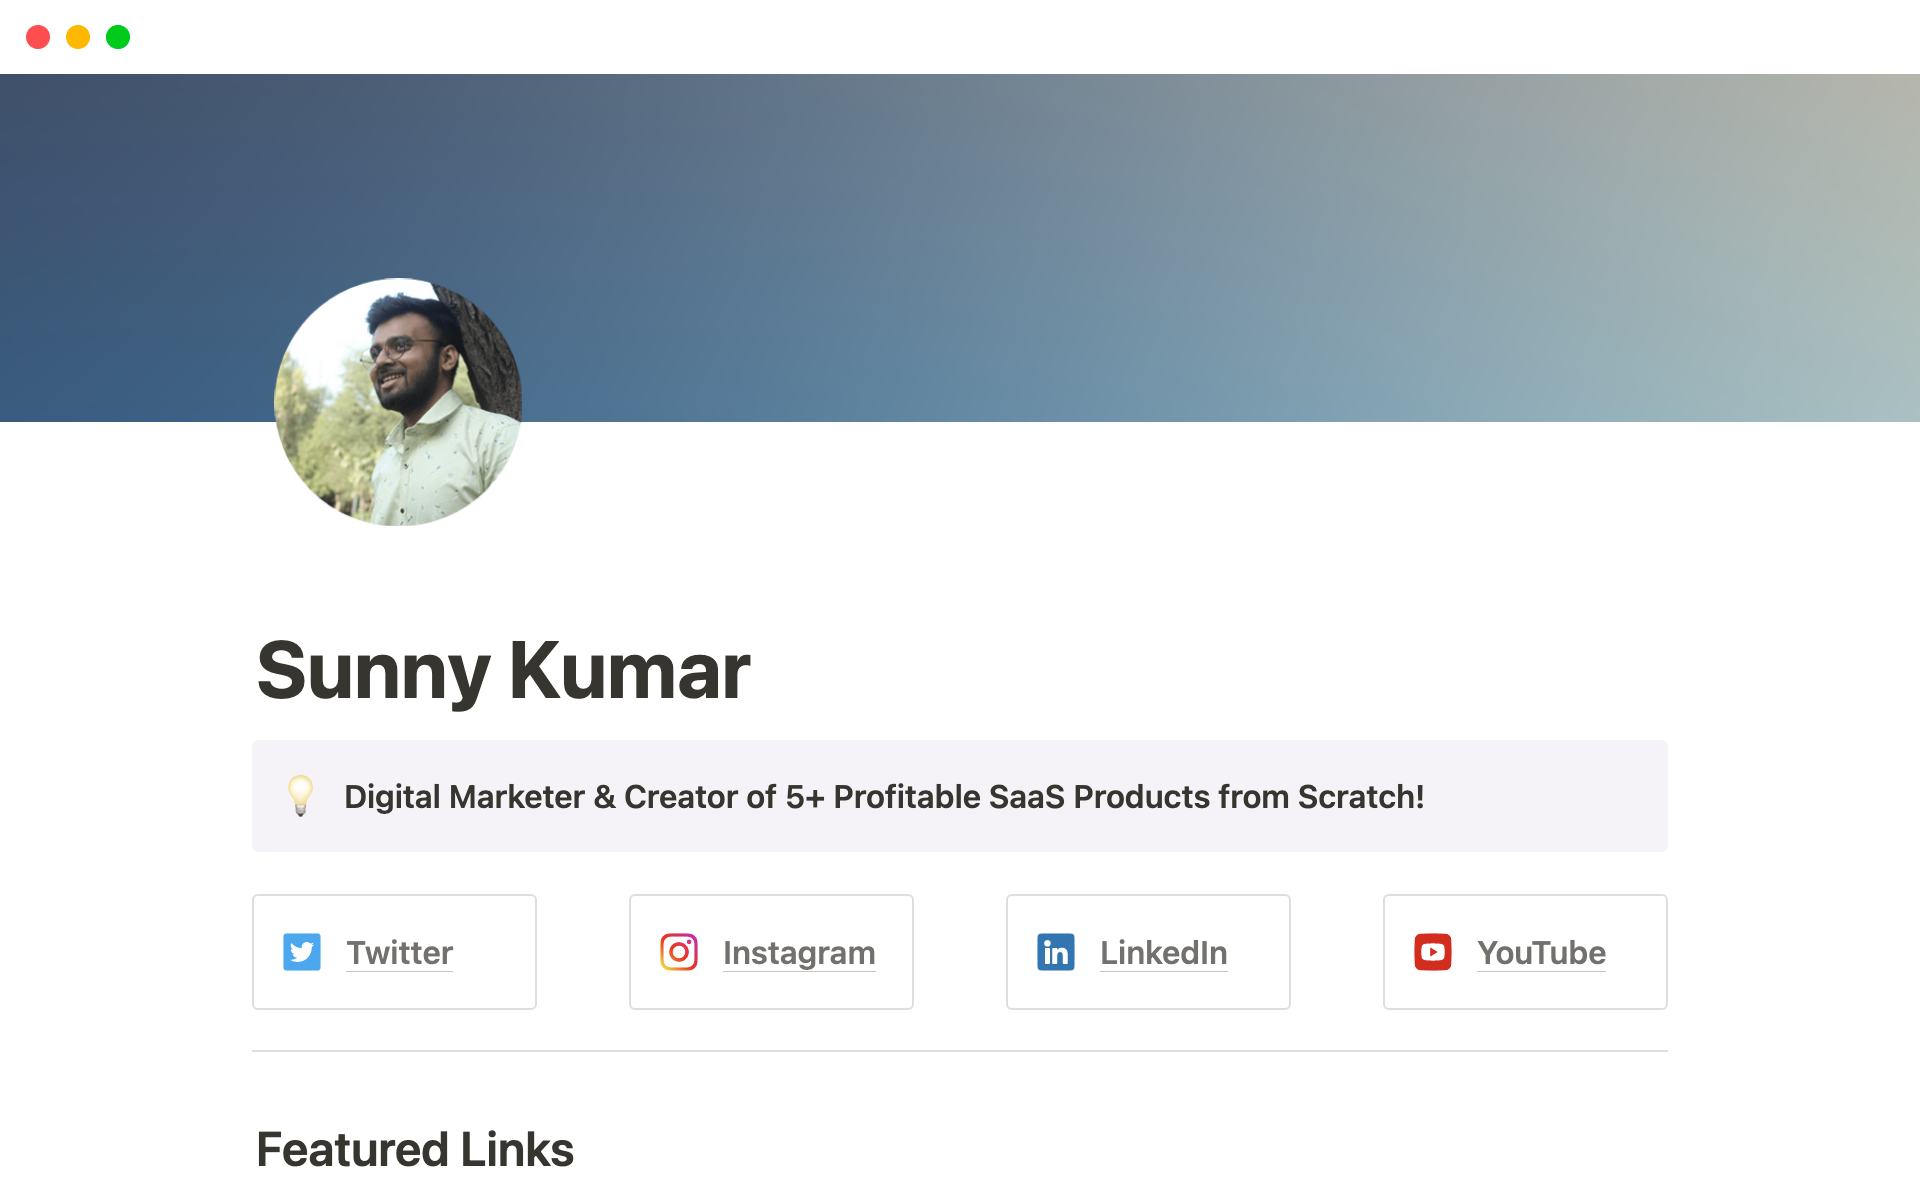Screen dimensions: 1920x1200
Task: Minimize the window using the yellow button
Action: tap(78, 37)
